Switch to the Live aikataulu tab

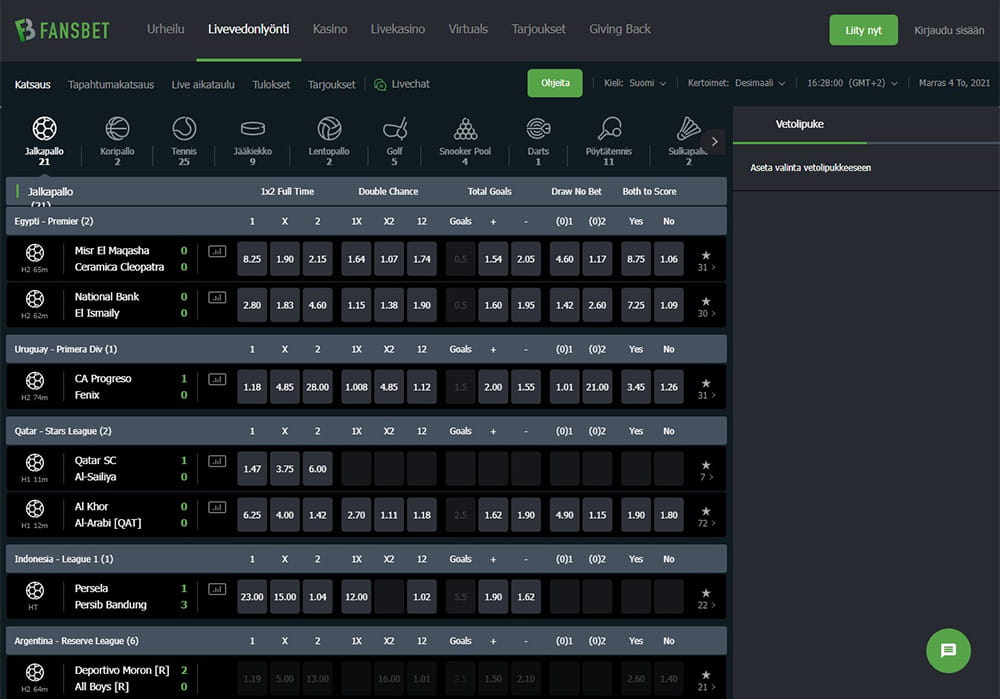click(203, 84)
